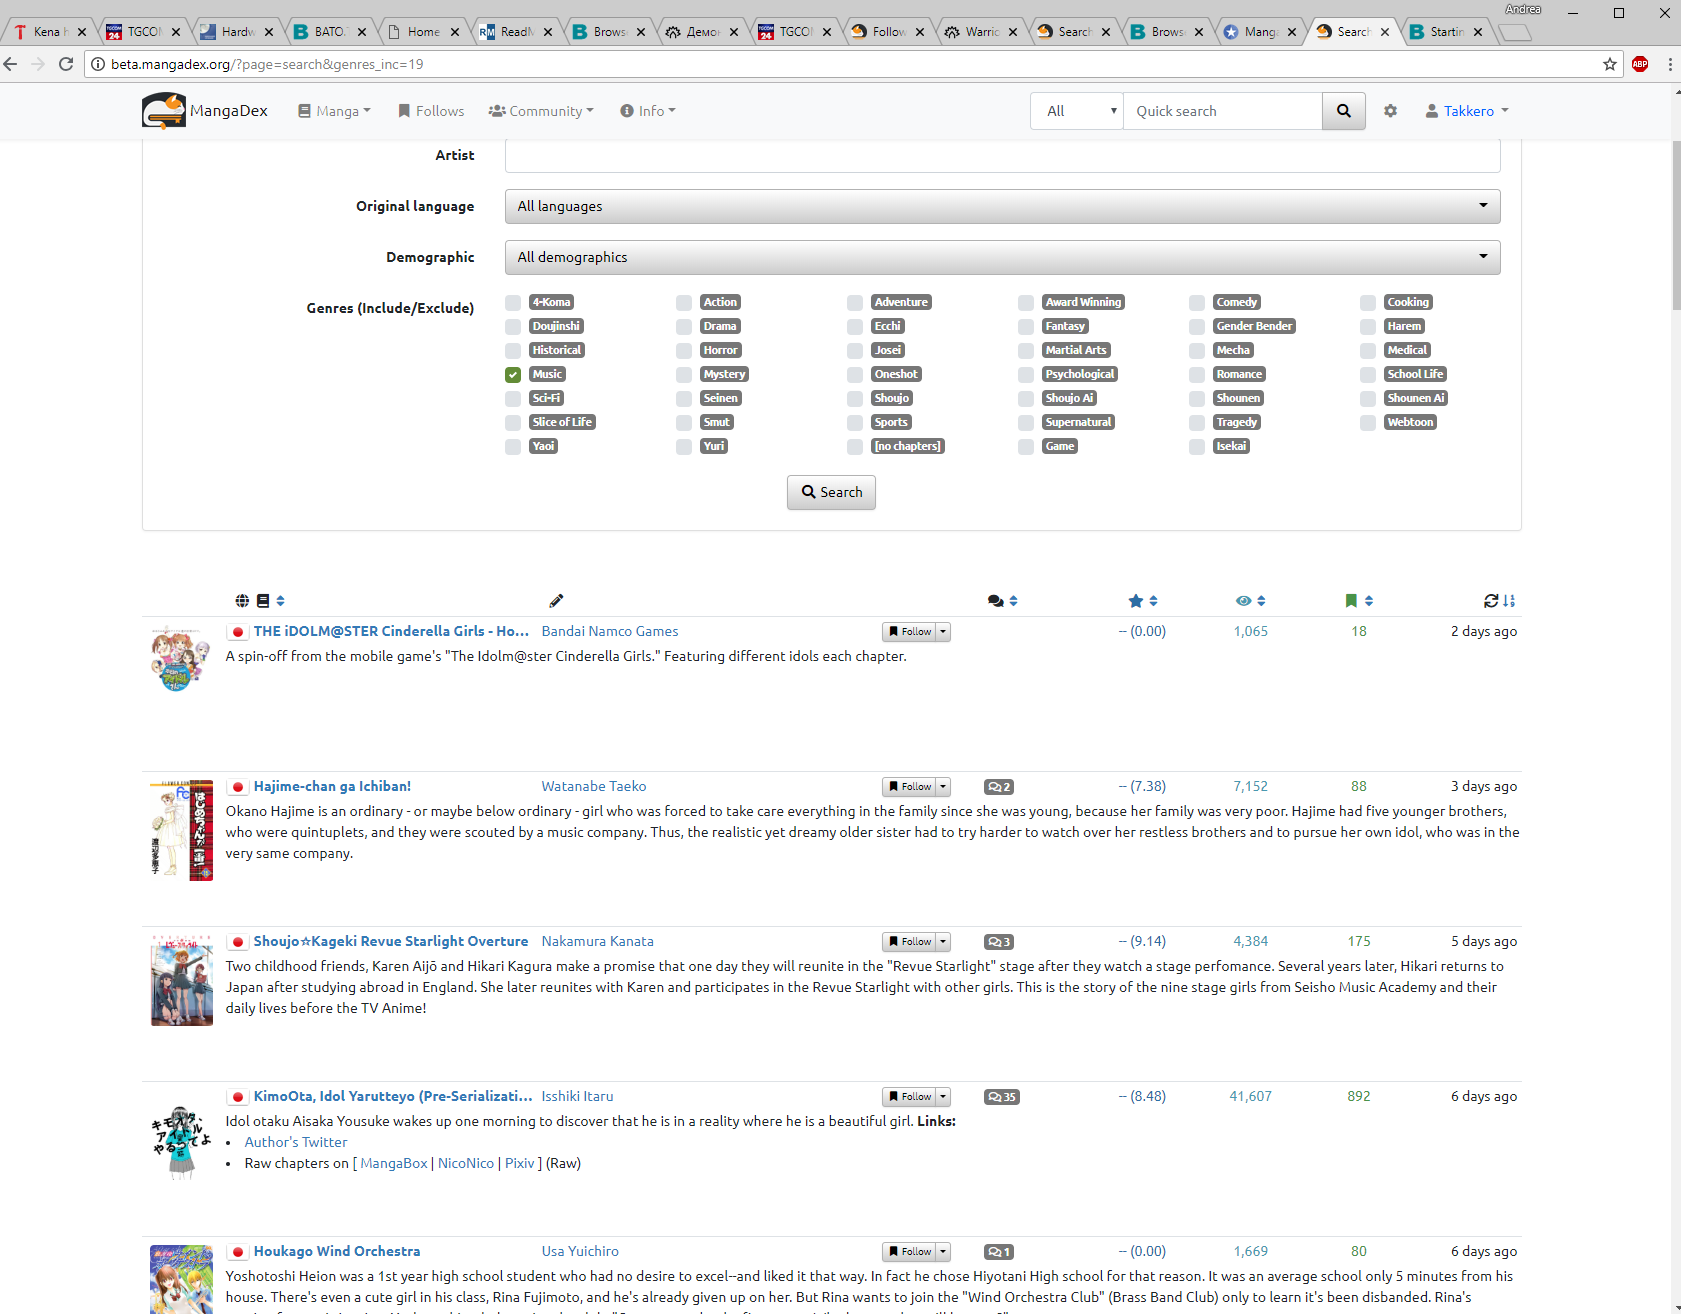Open the Follows navigation item
The height and width of the screenshot is (1314, 1681).
tap(431, 111)
